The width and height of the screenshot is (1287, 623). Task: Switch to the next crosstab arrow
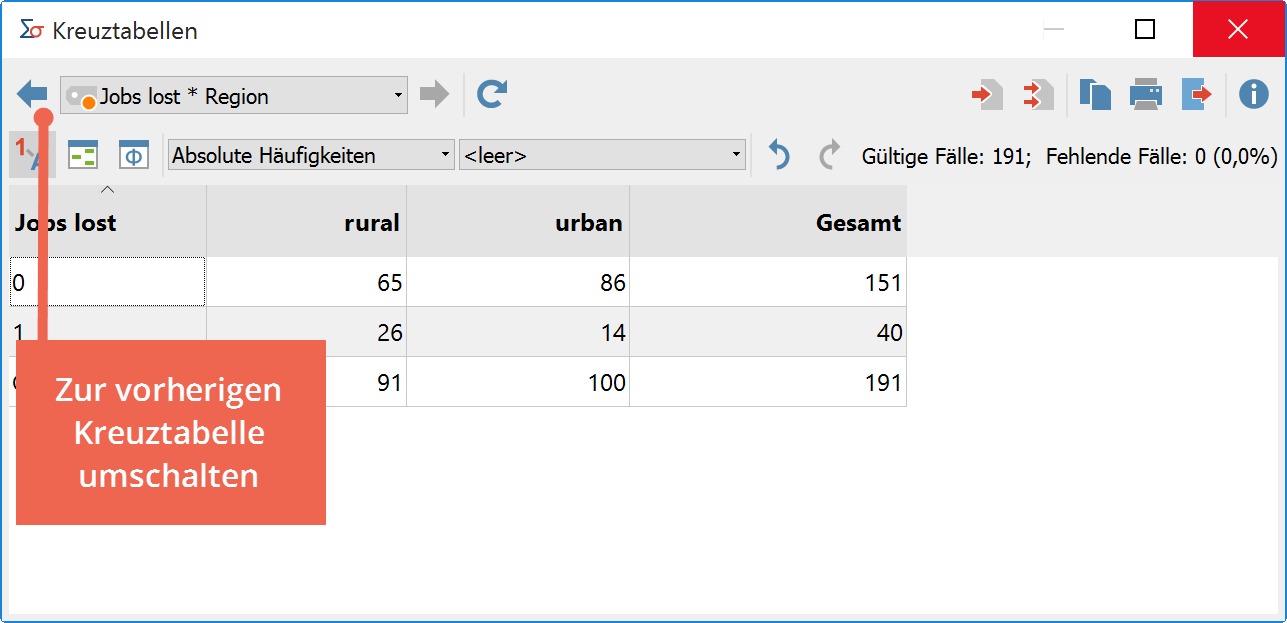point(434,95)
